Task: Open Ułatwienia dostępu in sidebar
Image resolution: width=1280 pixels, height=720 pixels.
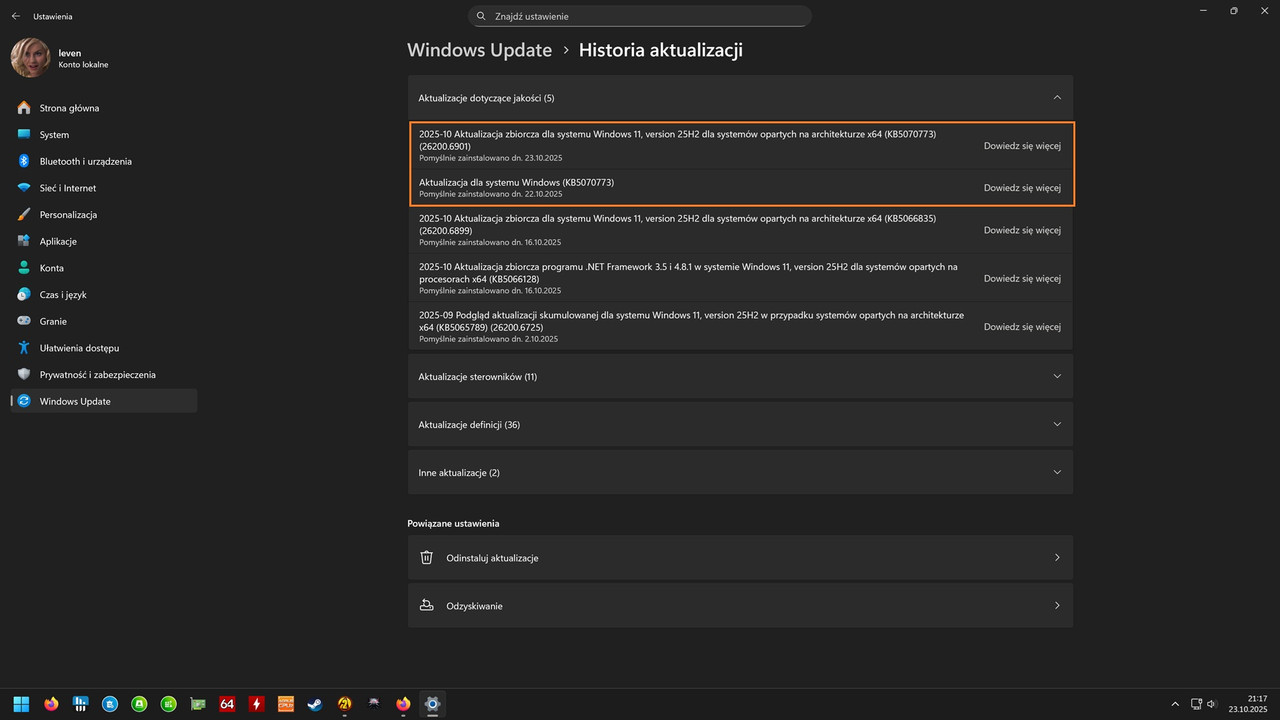Action: coord(104,348)
